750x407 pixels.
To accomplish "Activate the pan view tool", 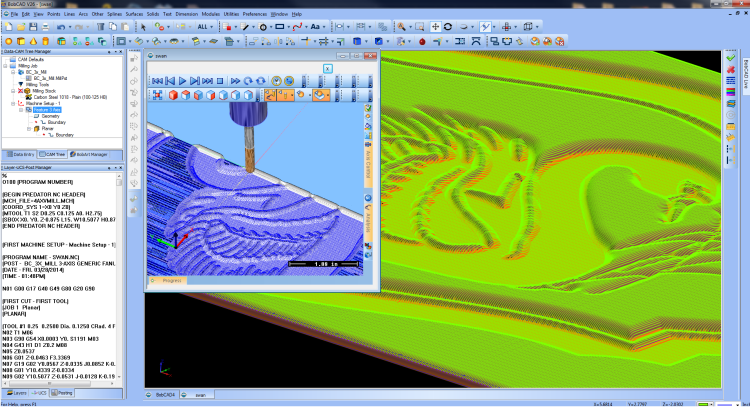I will (x=435, y=27).
